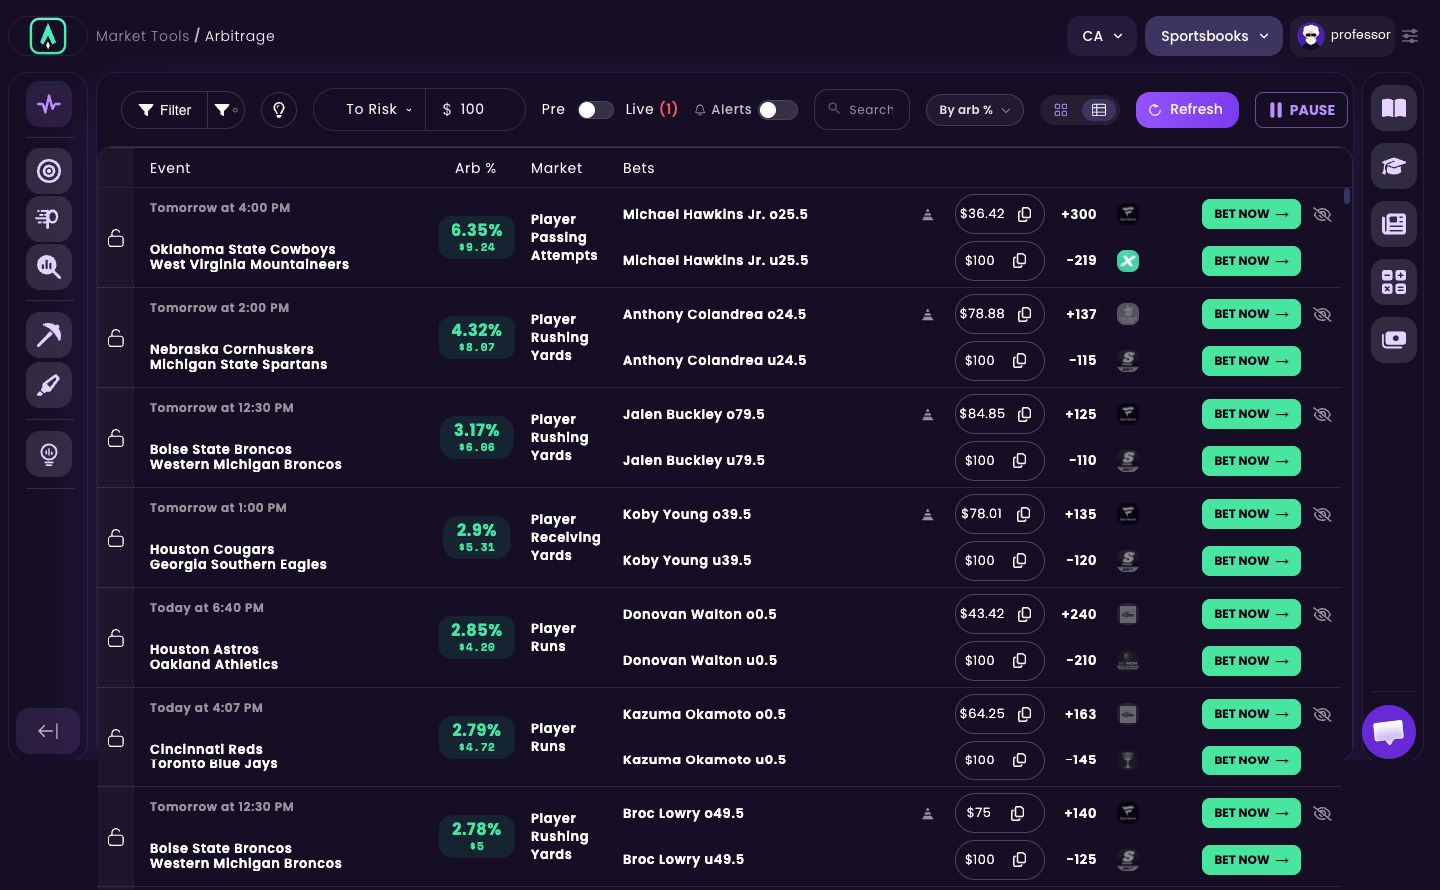The image size is (1440, 890).
Task: Copy the $36.42 stake amount
Action: [1025, 214]
